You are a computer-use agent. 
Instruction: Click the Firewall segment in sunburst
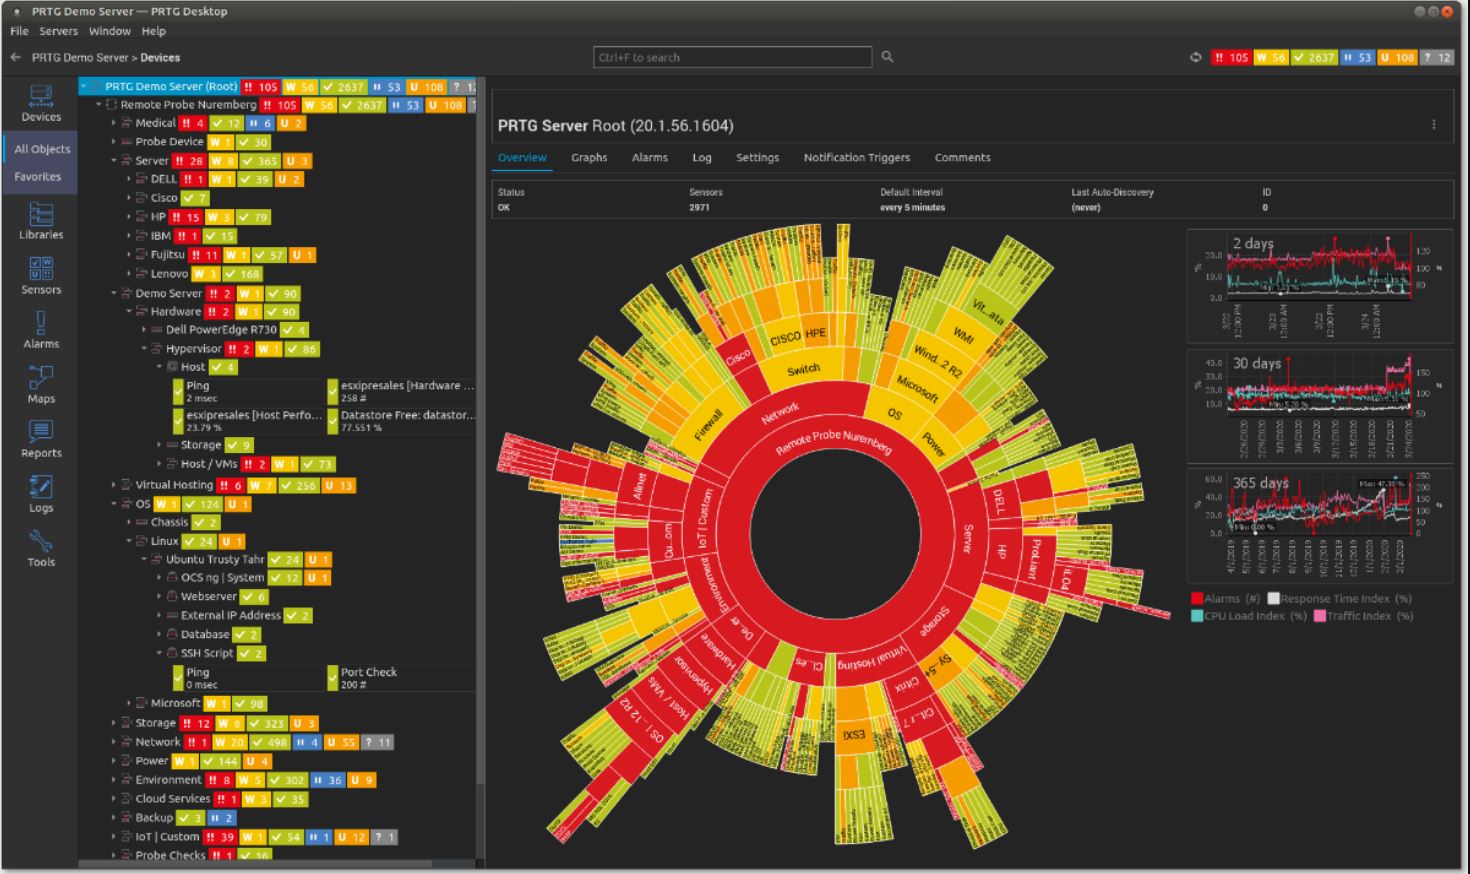click(708, 425)
